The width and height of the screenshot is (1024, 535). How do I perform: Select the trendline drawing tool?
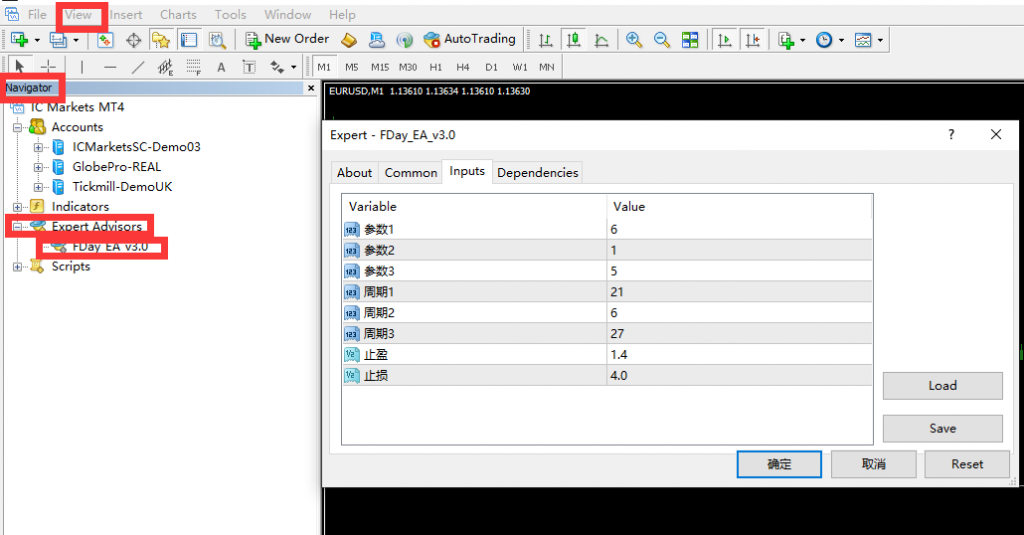[x=138, y=66]
